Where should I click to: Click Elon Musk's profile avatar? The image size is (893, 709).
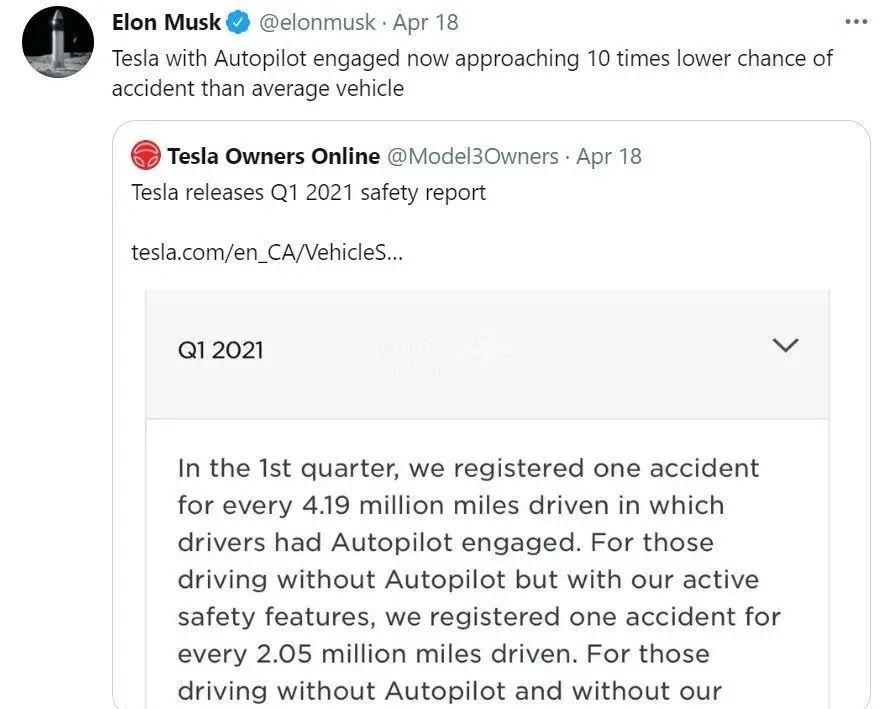tap(57, 42)
